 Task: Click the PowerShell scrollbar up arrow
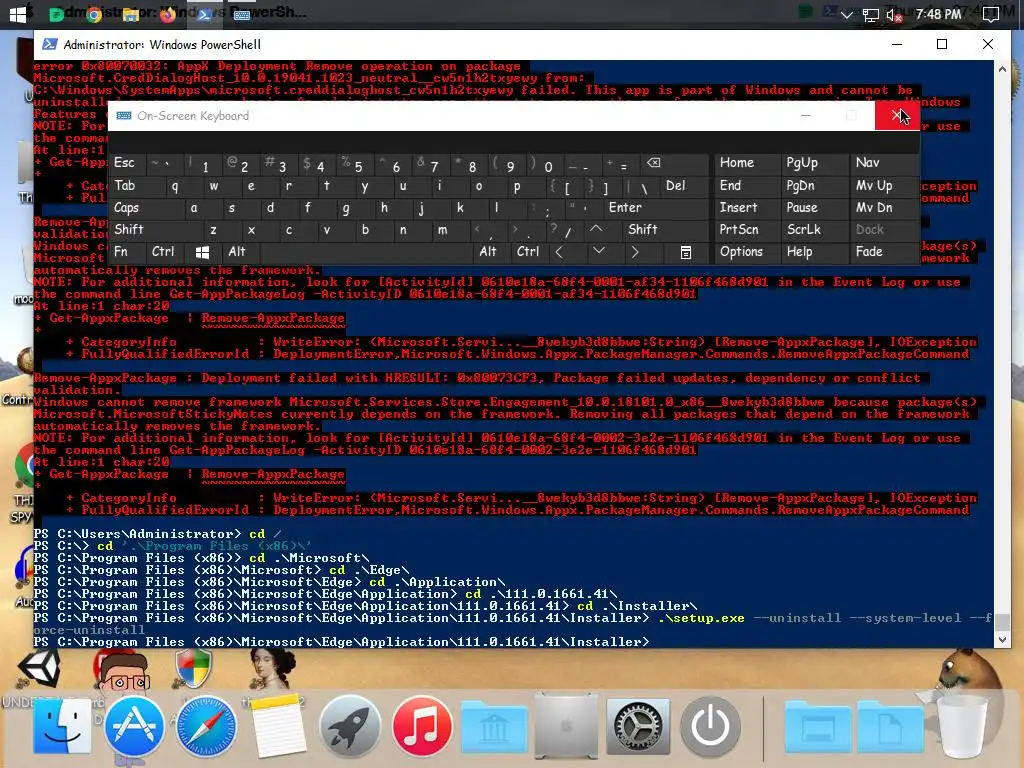(1002, 69)
